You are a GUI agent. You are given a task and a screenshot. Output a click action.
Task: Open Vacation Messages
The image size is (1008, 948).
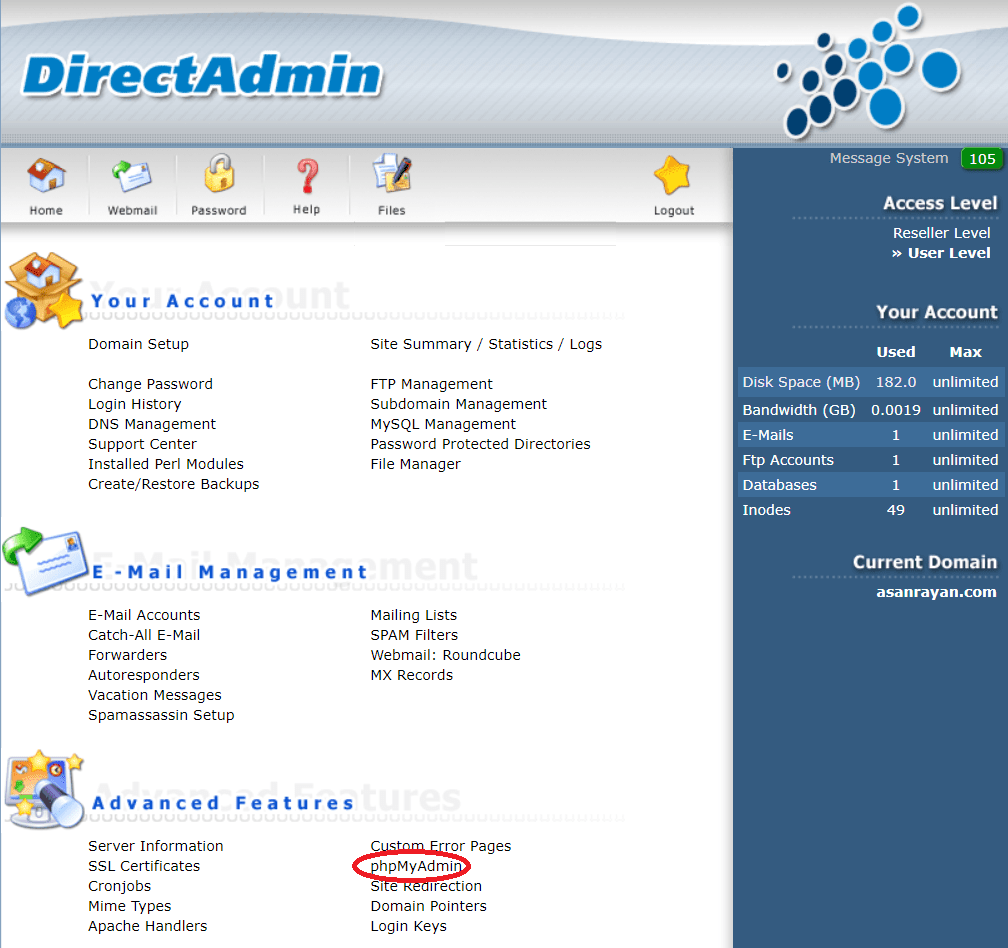pos(154,695)
